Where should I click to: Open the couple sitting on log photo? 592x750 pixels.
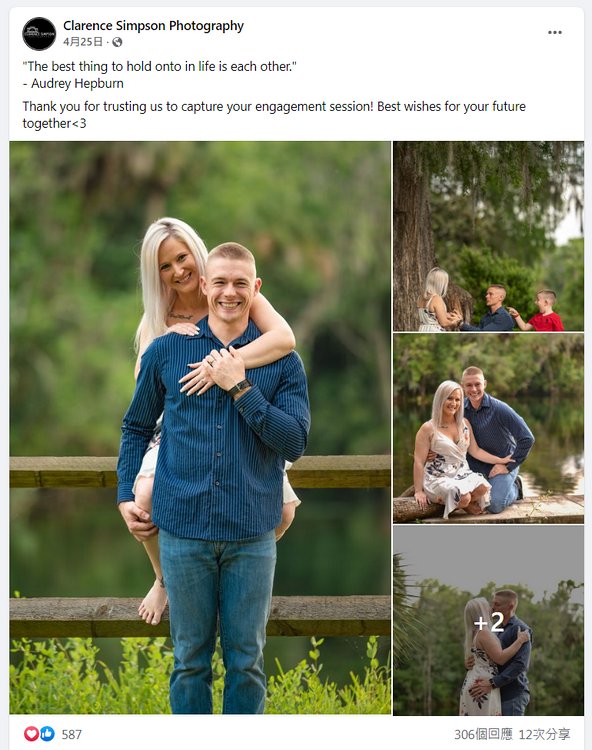(x=488, y=429)
